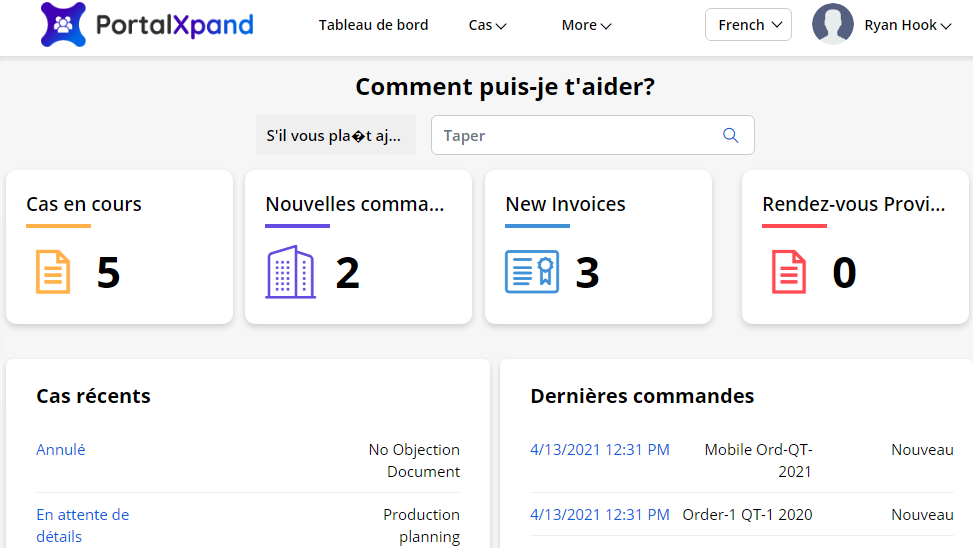Image resolution: width=973 pixels, height=548 pixels.
Task: Go to Tableau de bord
Action: pyautogui.click(x=373, y=25)
